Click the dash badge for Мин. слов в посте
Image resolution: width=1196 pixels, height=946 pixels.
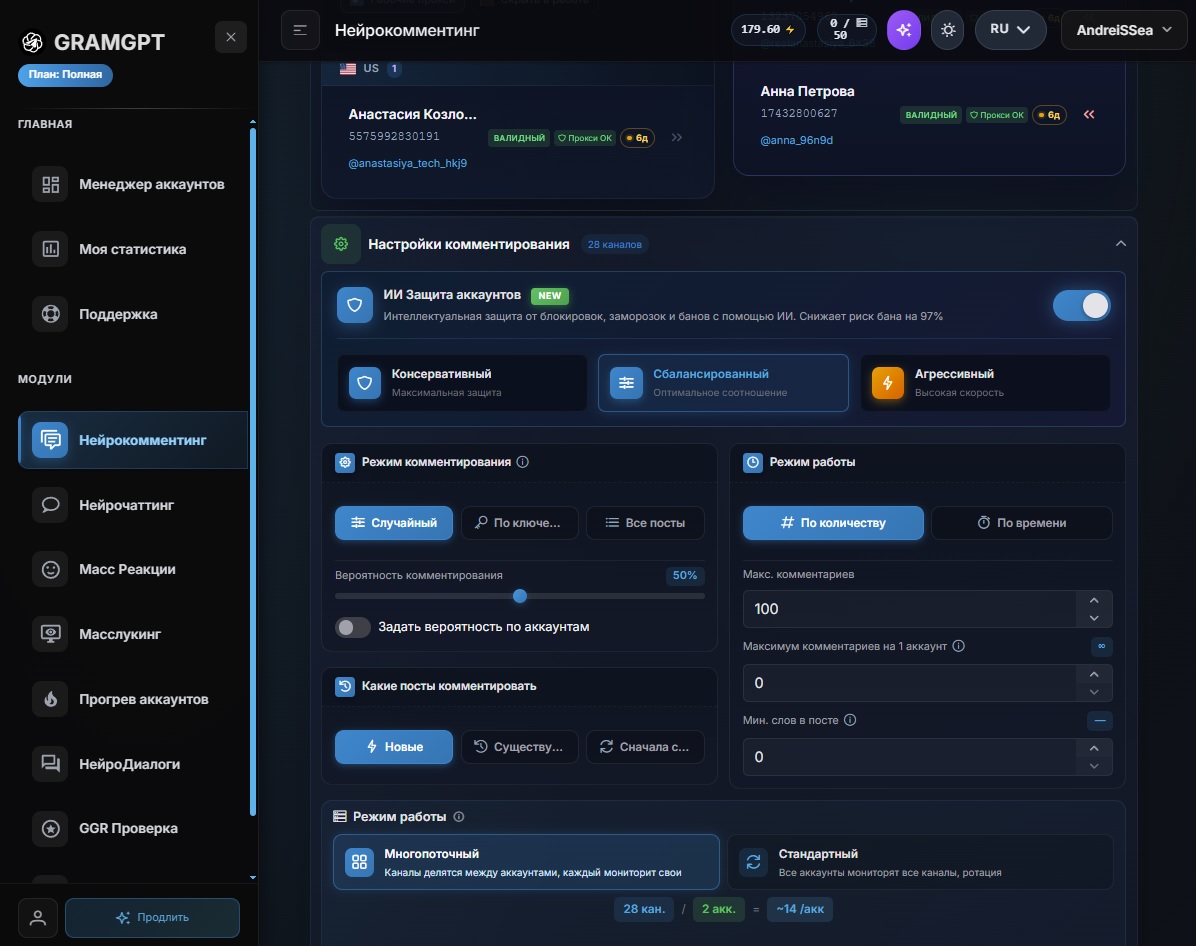click(1100, 720)
